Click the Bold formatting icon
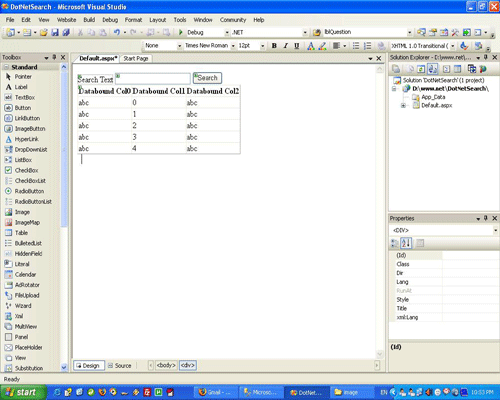The height and width of the screenshot is (400, 500). 274,46
